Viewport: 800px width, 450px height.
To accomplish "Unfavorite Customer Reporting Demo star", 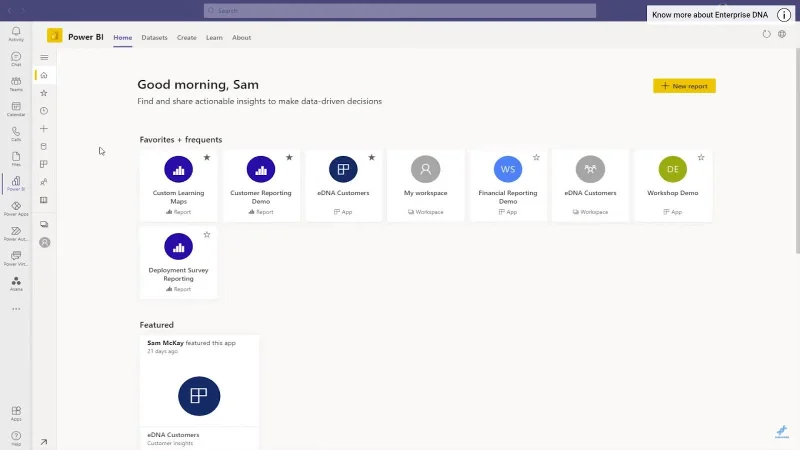I will (x=289, y=158).
